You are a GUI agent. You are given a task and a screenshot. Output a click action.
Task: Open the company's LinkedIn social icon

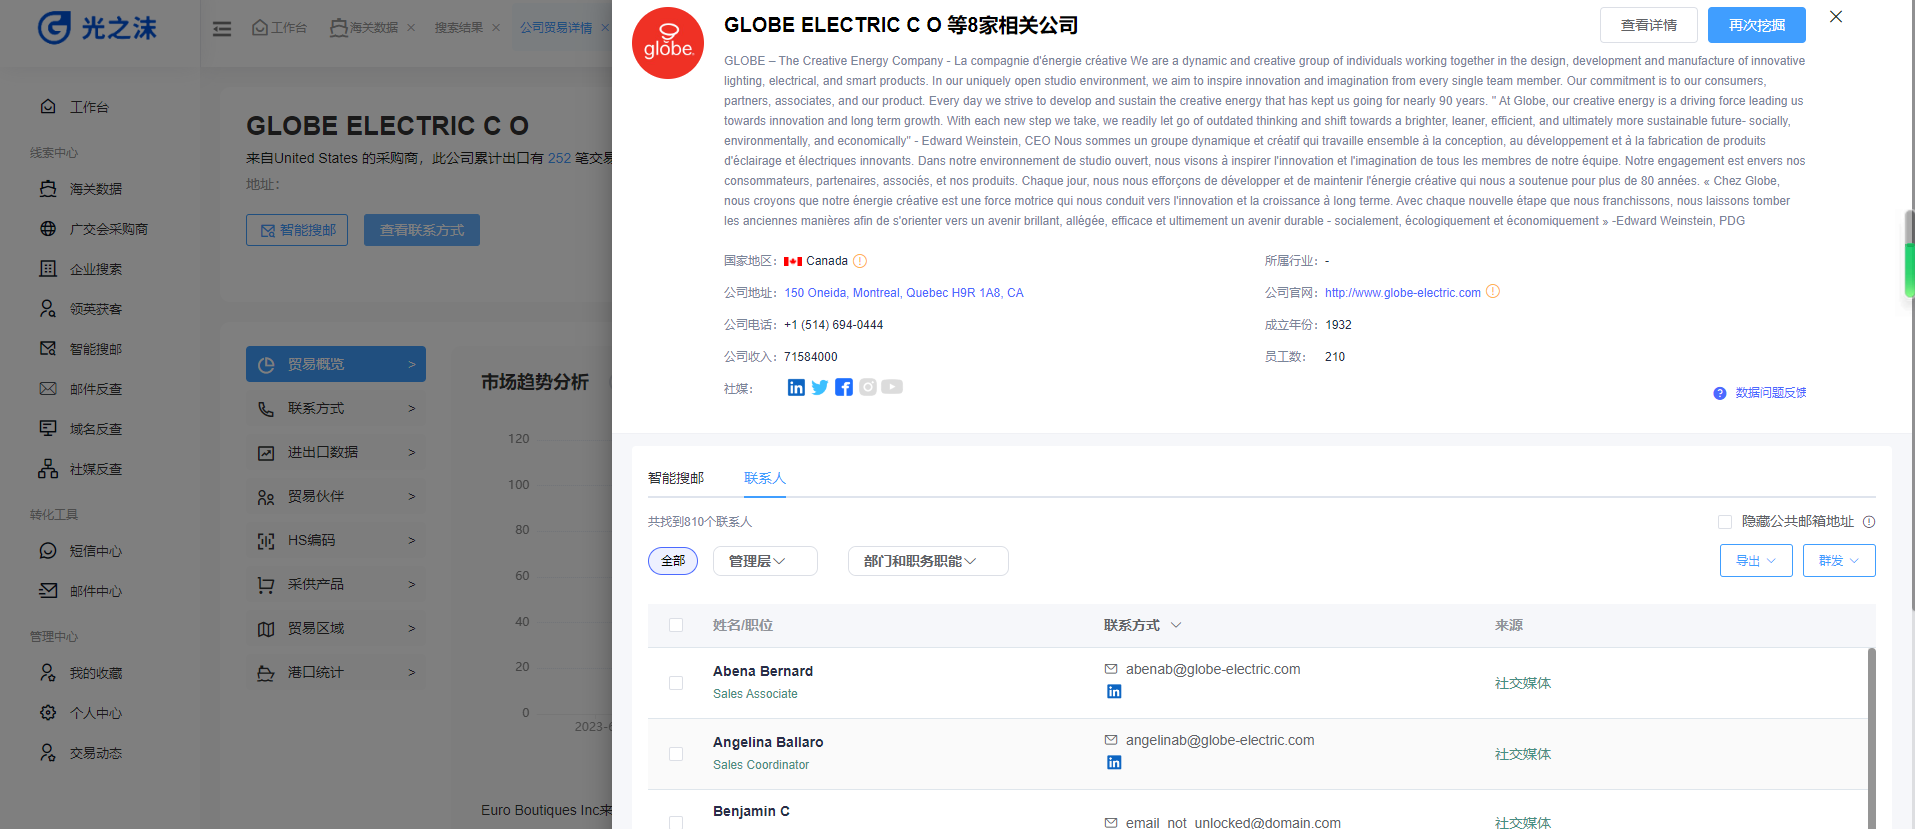coord(796,388)
